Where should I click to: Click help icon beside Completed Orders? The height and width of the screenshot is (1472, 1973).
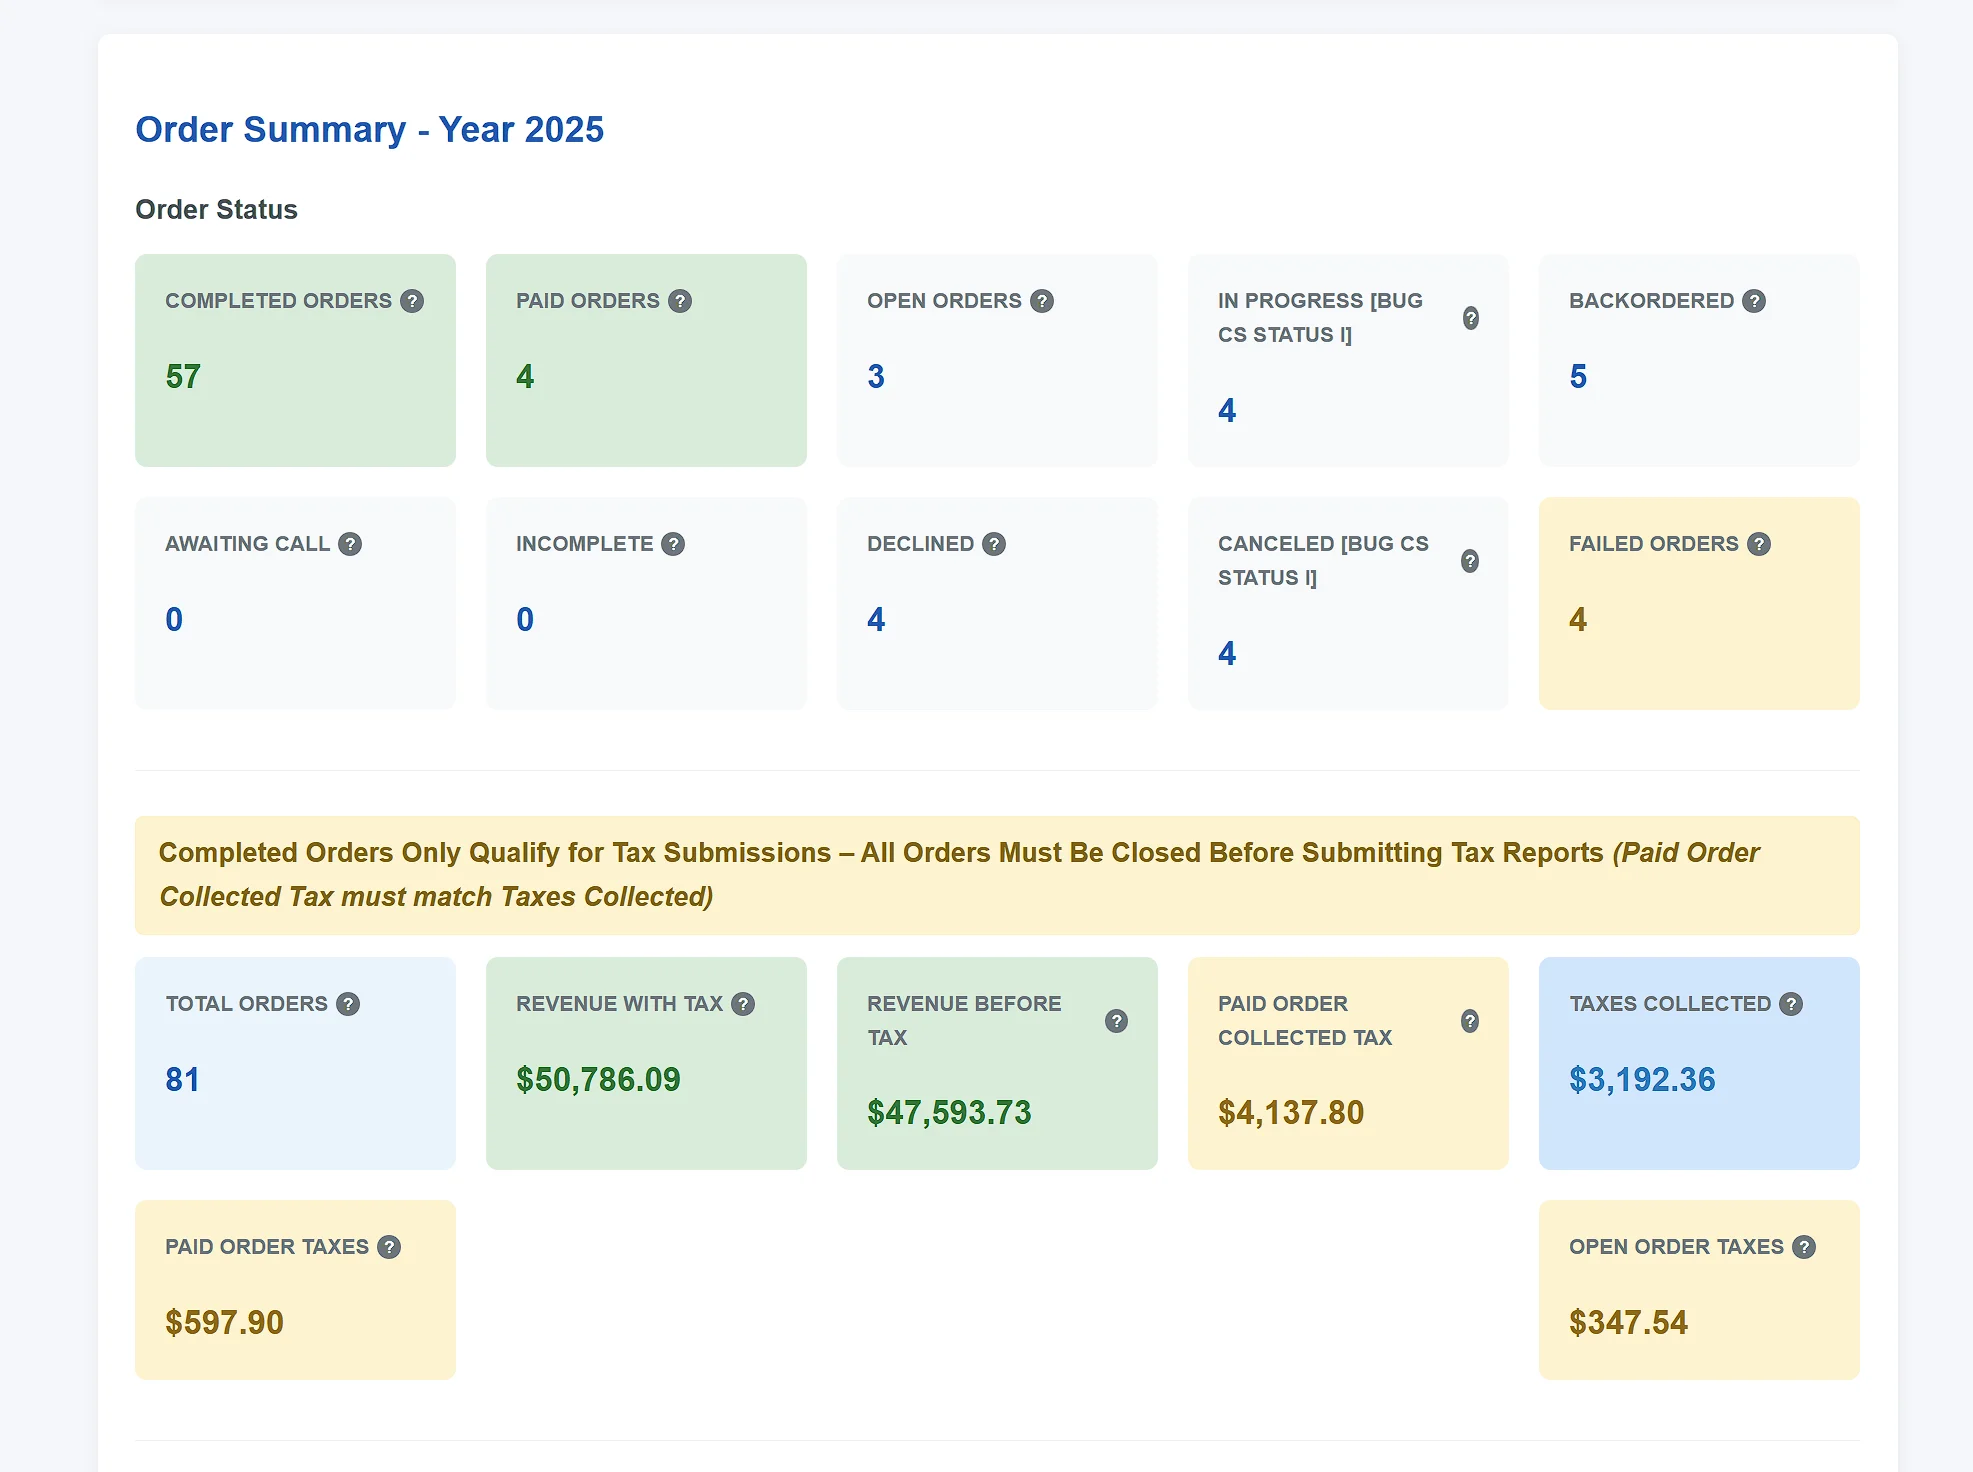tap(412, 301)
